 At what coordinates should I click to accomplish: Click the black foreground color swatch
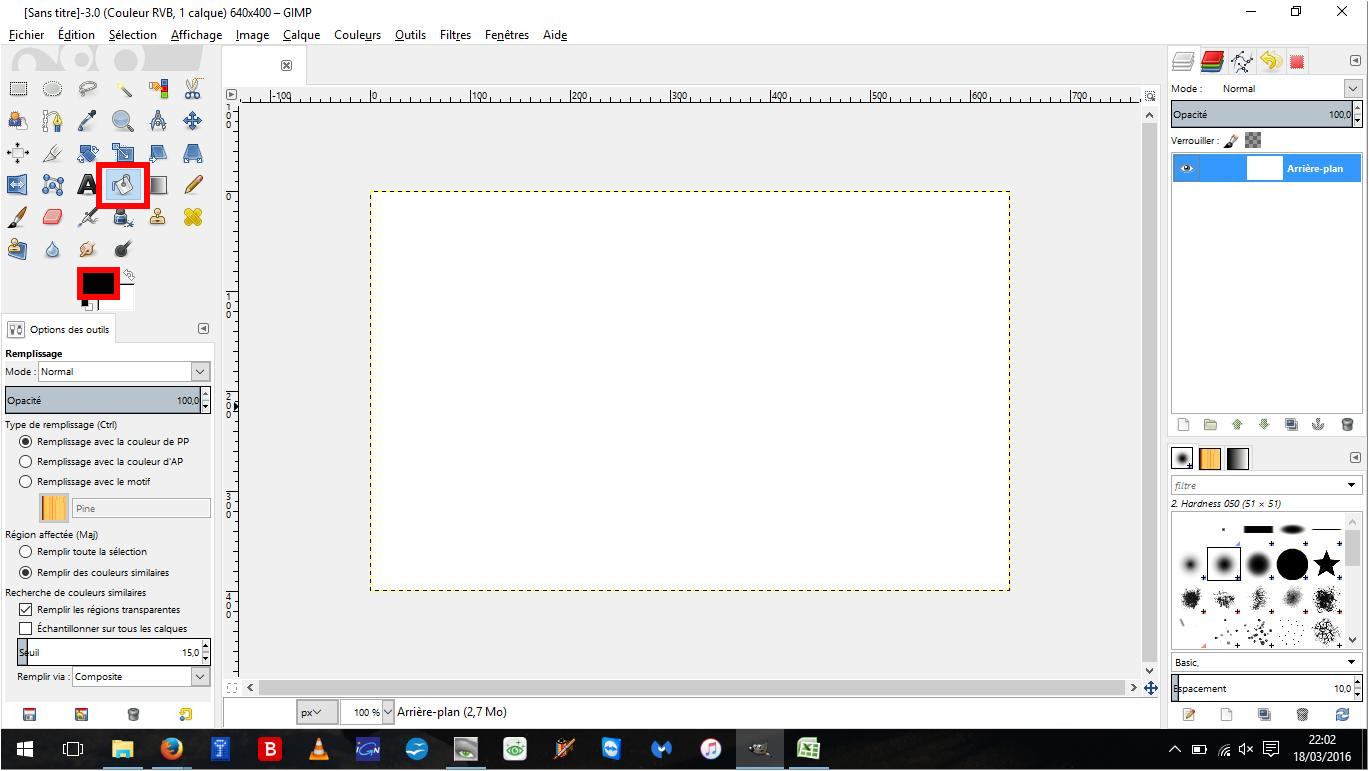(98, 283)
